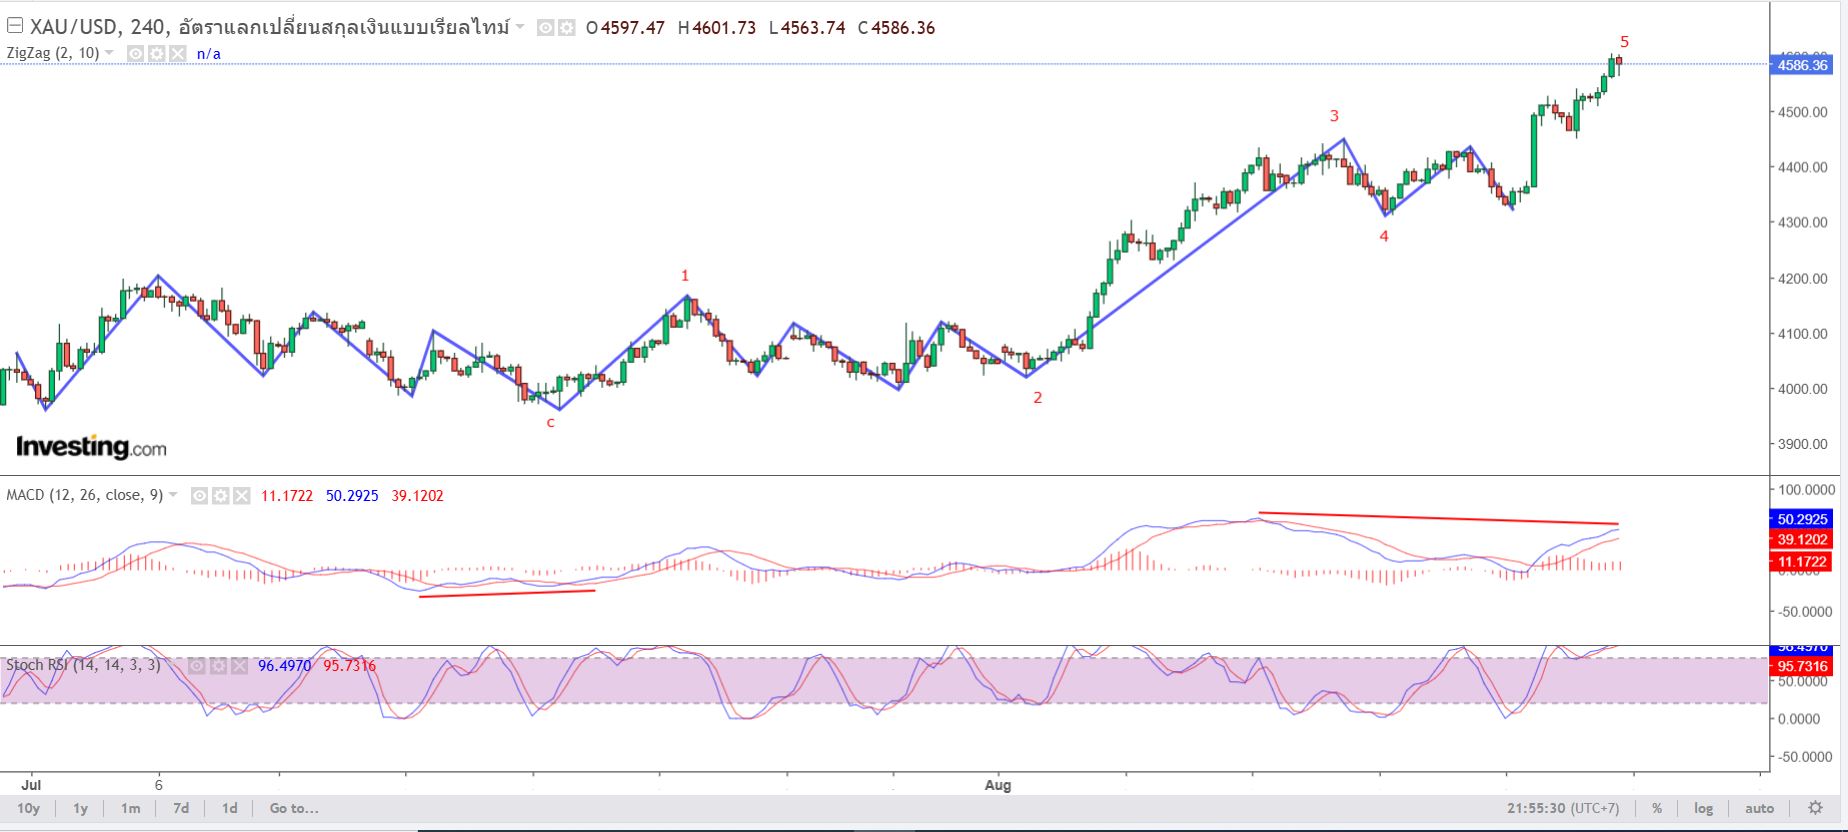The height and width of the screenshot is (832, 1848).
Task: Toggle visibility eye for XAU/USD main series
Action: point(546,28)
